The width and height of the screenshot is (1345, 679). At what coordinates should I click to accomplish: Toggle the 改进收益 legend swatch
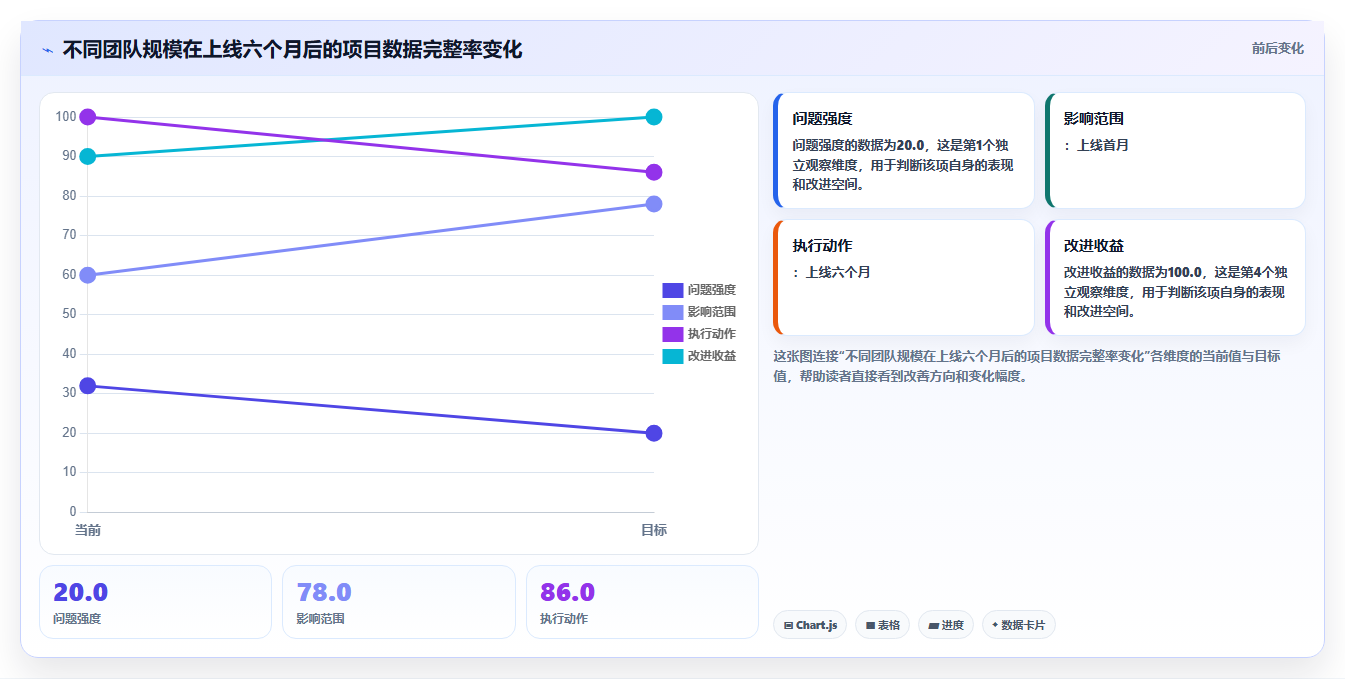[x=672, y=356]
